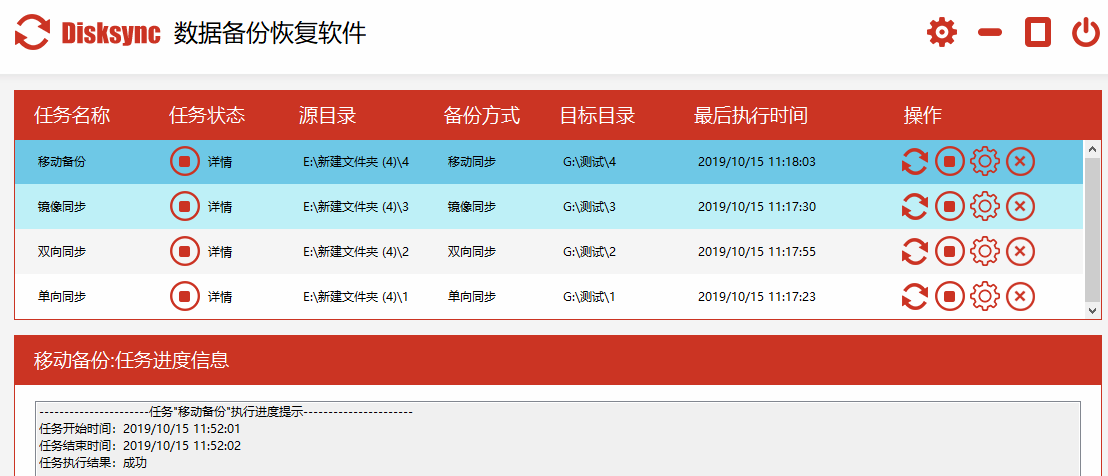Click source path E:\新建文件夹 (4)\2

[356, 251]
